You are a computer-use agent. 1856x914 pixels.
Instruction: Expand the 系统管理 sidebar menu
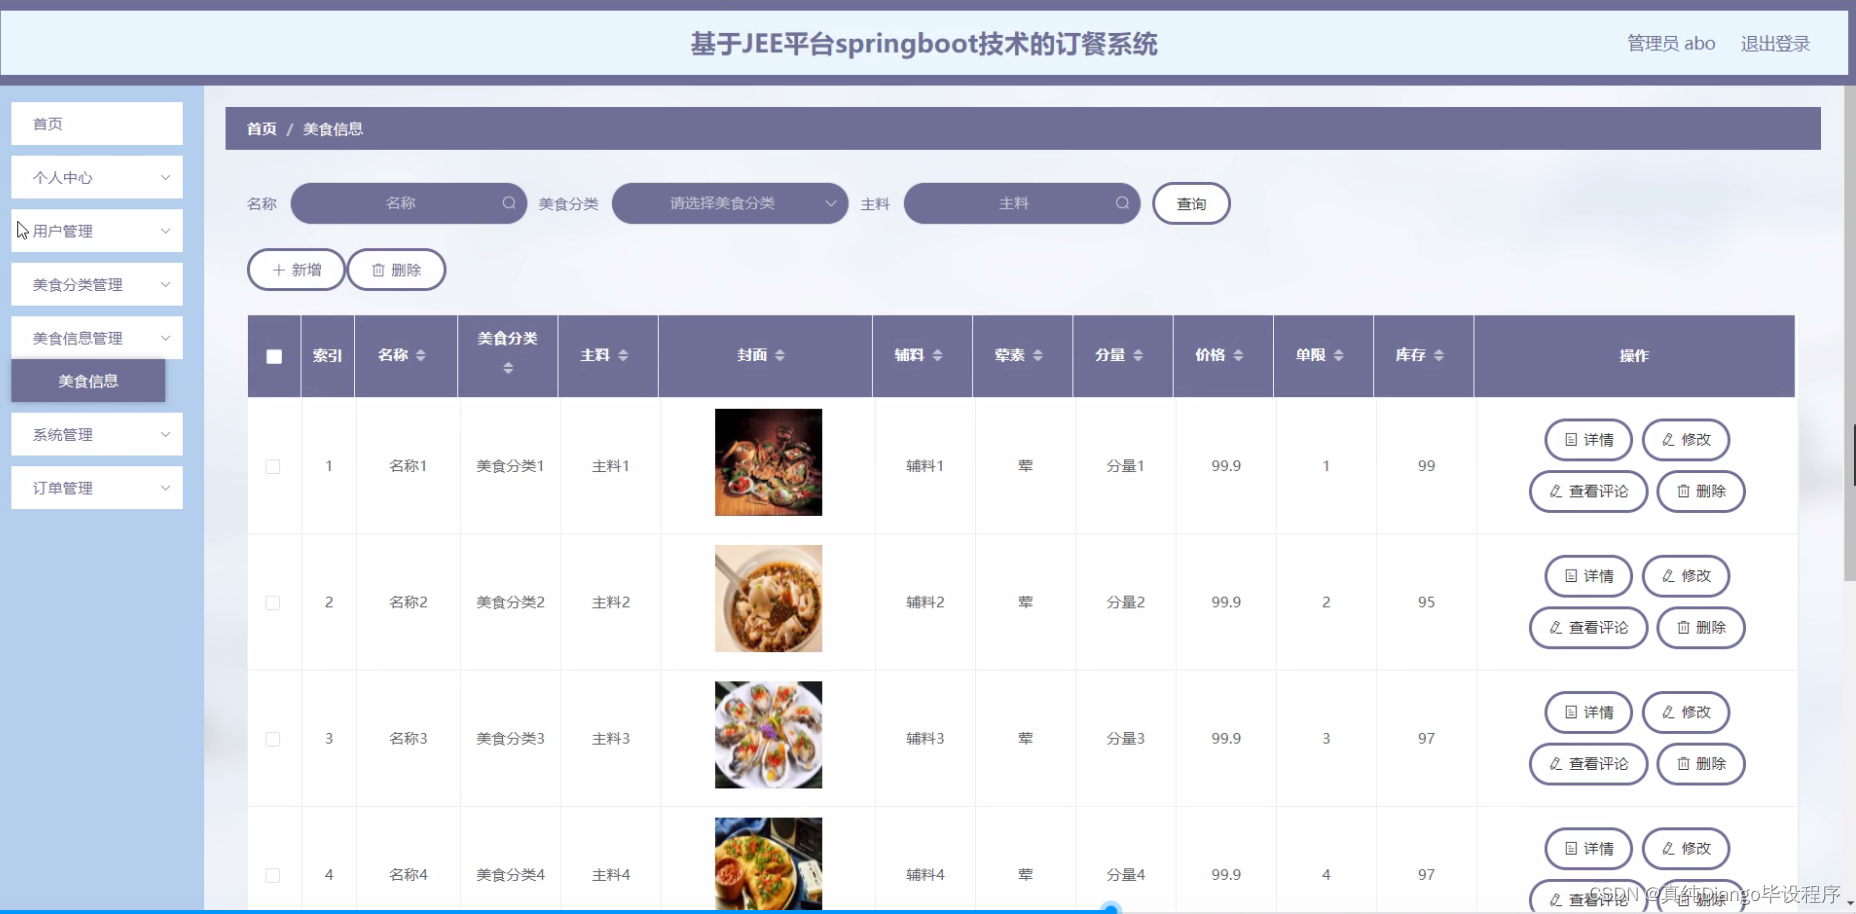click(96, 434)
